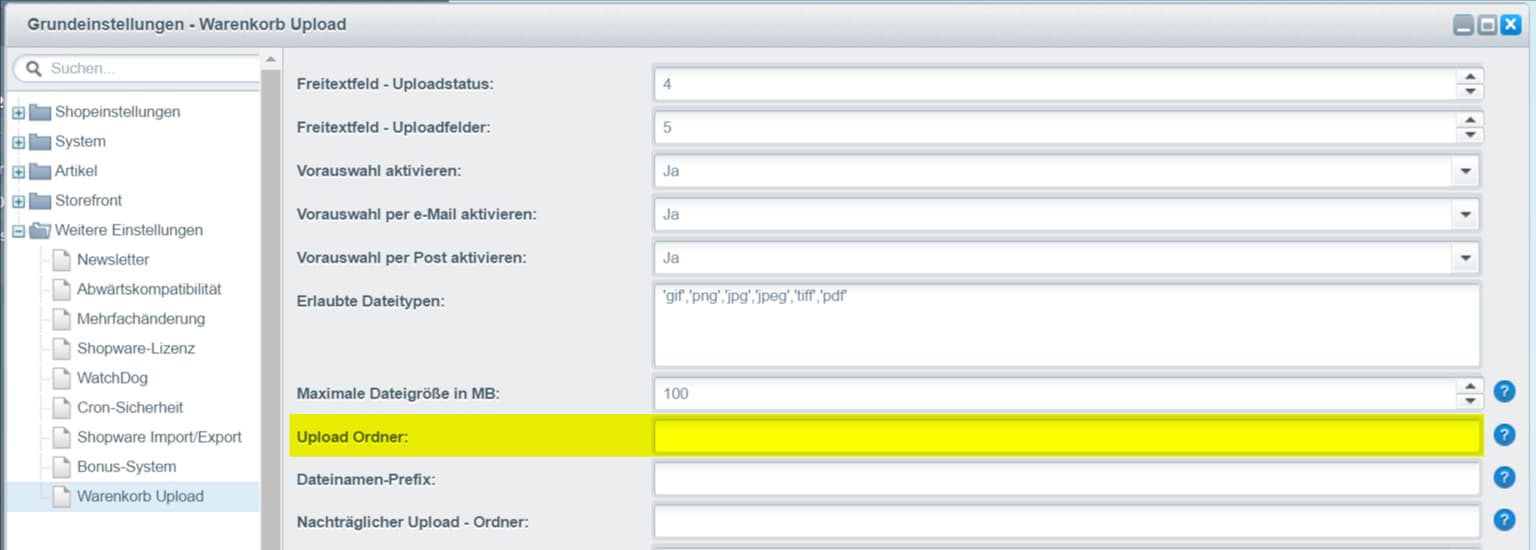Minimize the Grundeinstellungen window

(x=1464, y=26)
